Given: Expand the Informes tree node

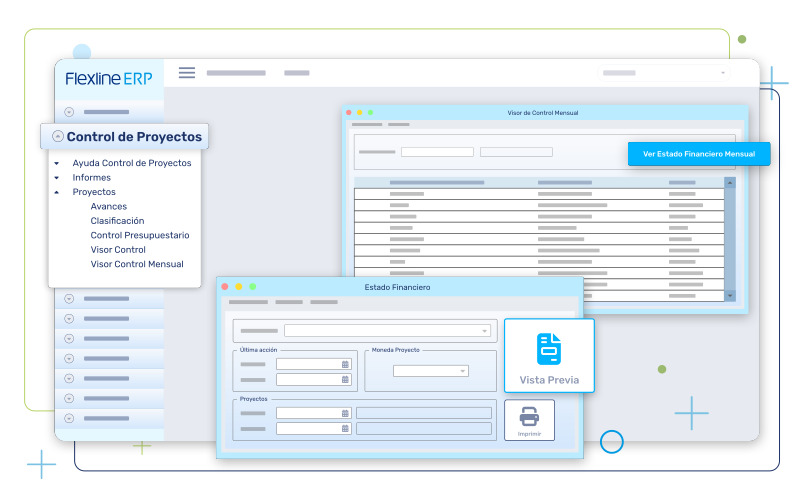Looking at the screenshot, I should pyautogui.click(x=57, y=177).
